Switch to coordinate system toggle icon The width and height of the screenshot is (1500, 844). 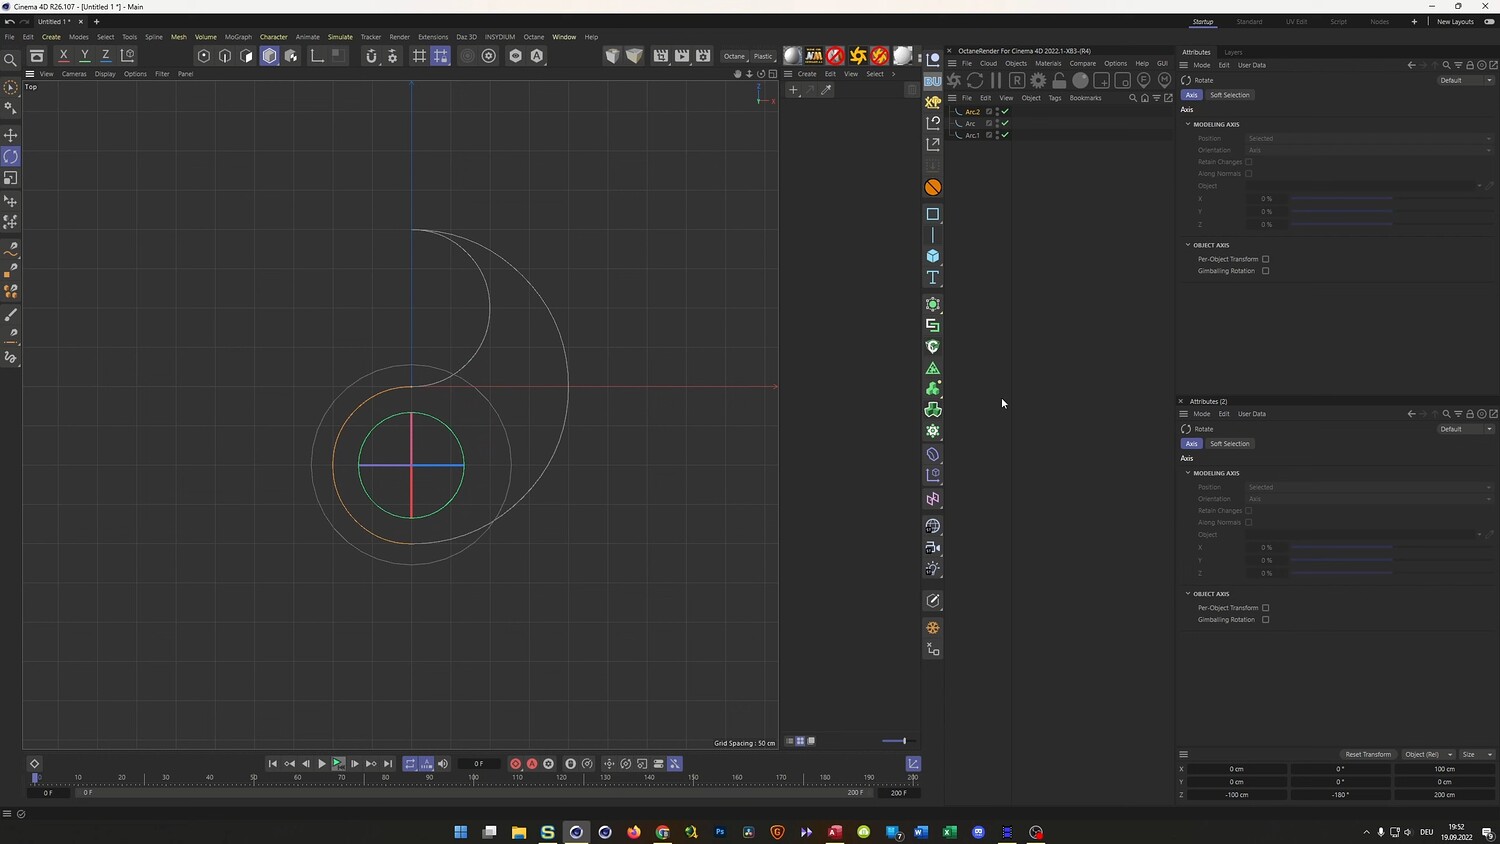[x=127, y=56]
